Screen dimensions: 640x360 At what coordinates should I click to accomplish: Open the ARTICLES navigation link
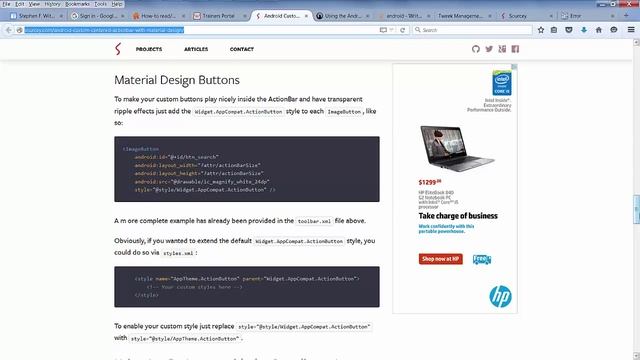[196, 49]
